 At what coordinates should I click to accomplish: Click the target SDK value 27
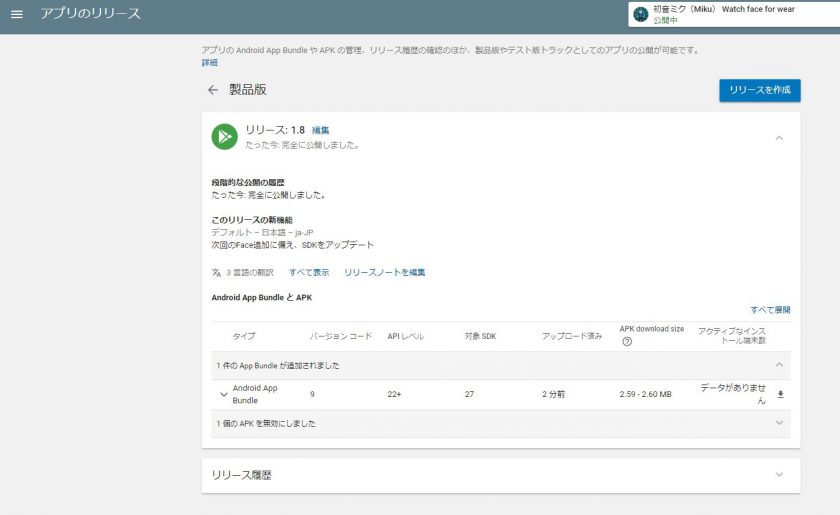(469, 394)
